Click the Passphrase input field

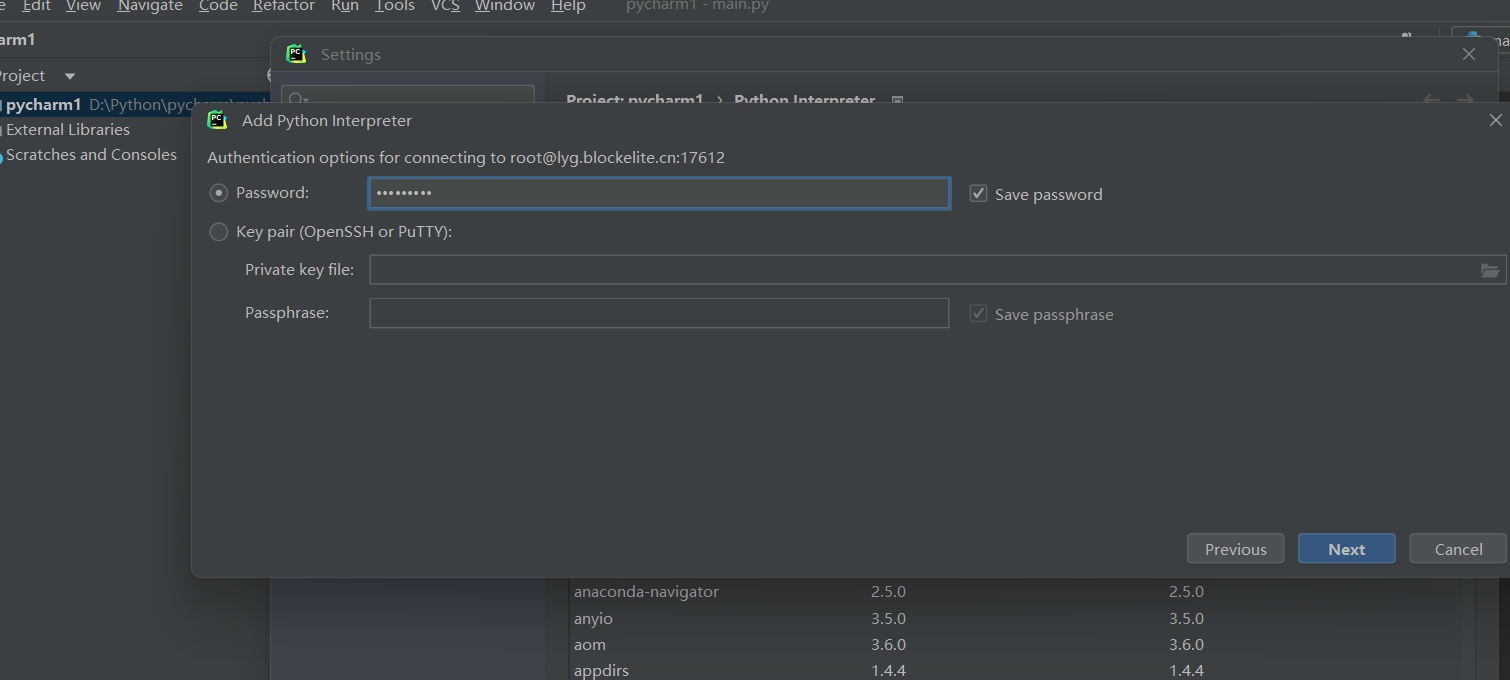click(x=659, y=313)
